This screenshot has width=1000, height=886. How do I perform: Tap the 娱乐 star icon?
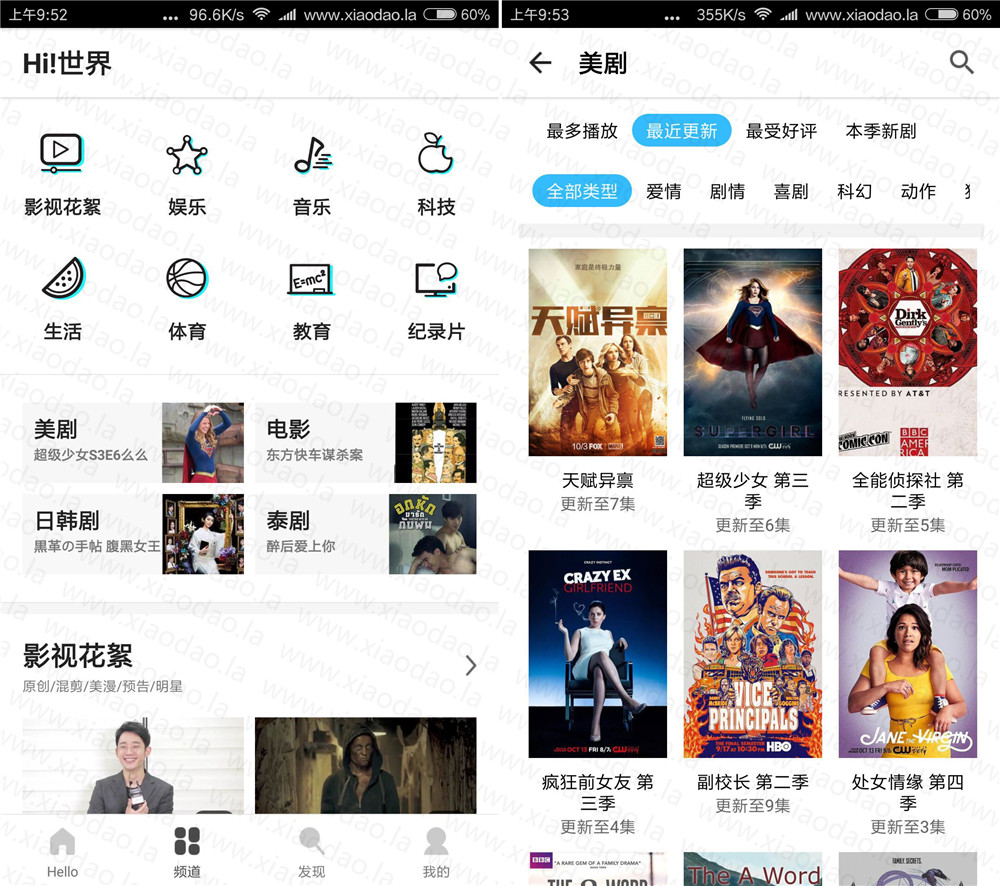[186, 154]
